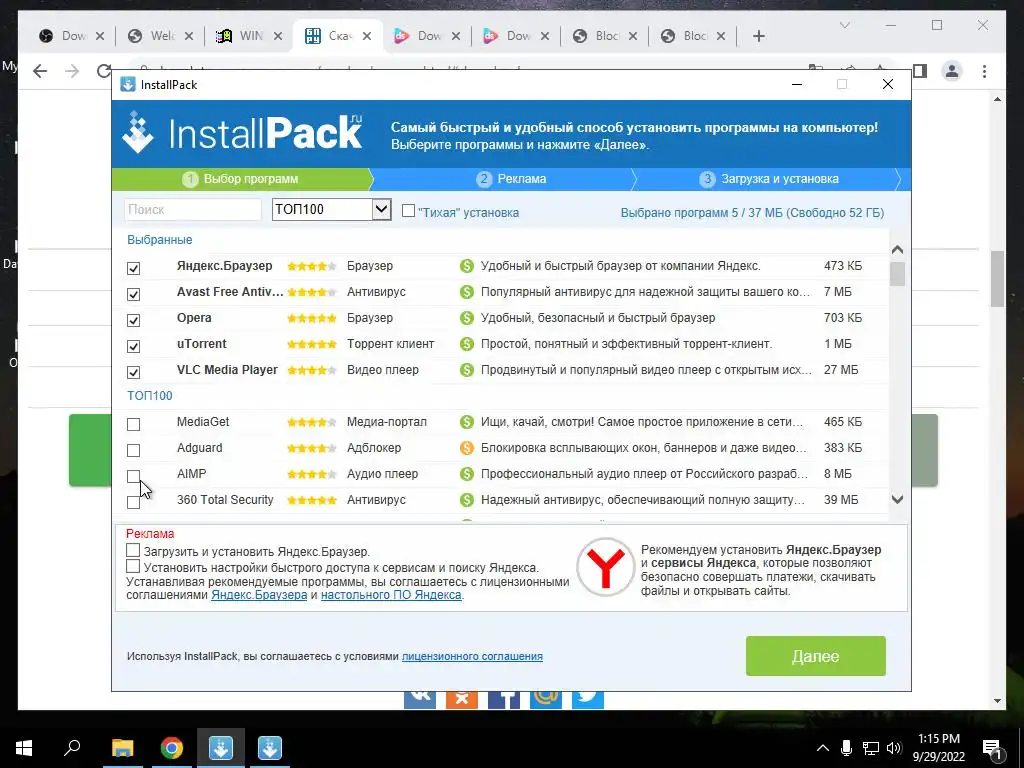Open a new Chrome tab with plus button
1024x768 pixels.
759,36
